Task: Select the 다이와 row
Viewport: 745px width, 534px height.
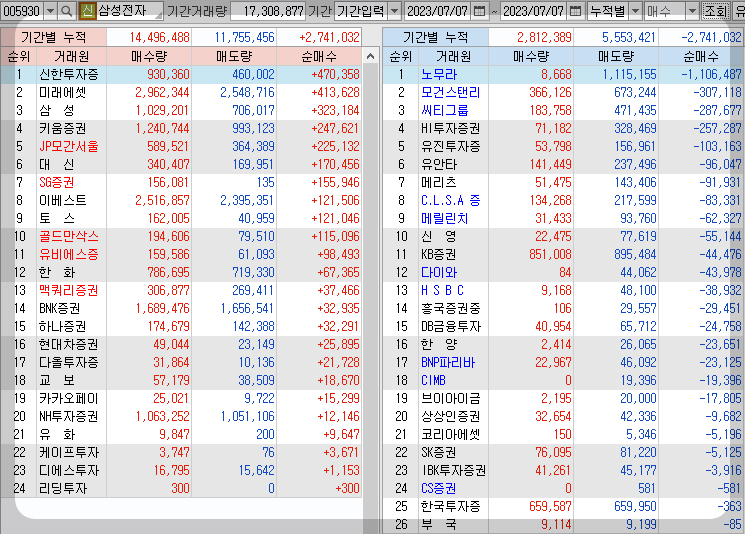Action: 564,273
